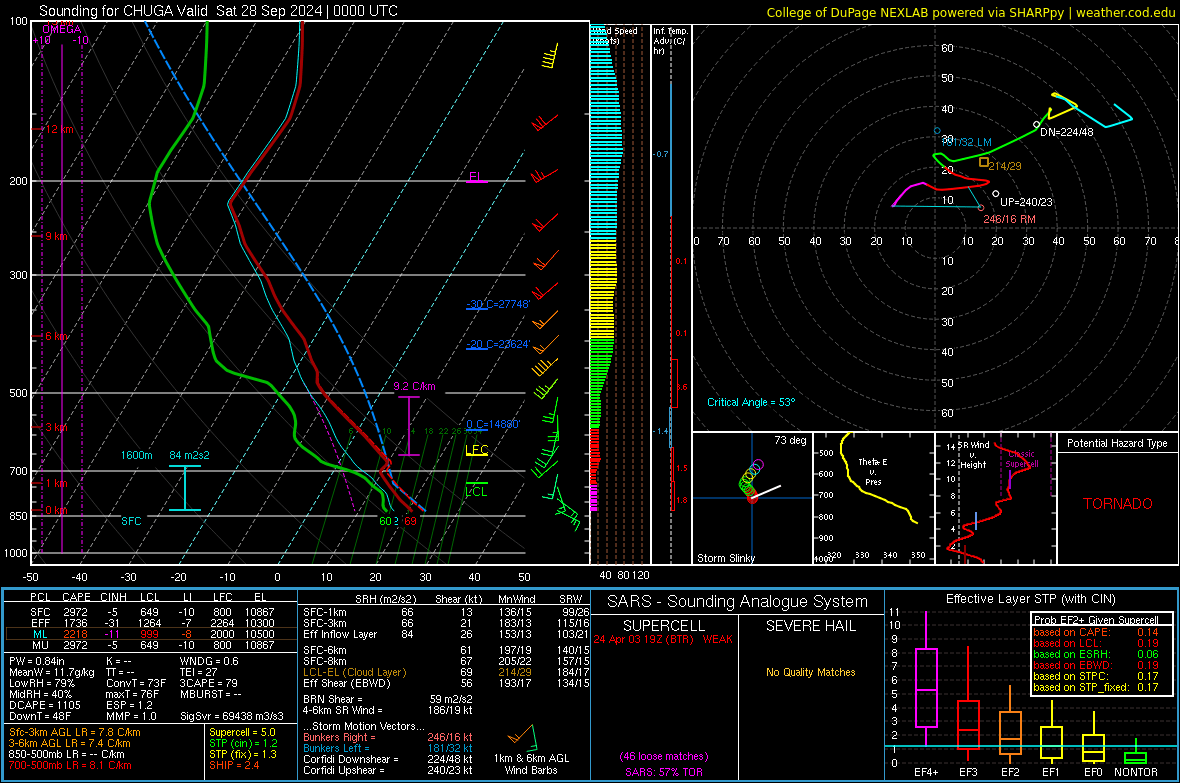Click the '1600m' effective inflow label

137,455
